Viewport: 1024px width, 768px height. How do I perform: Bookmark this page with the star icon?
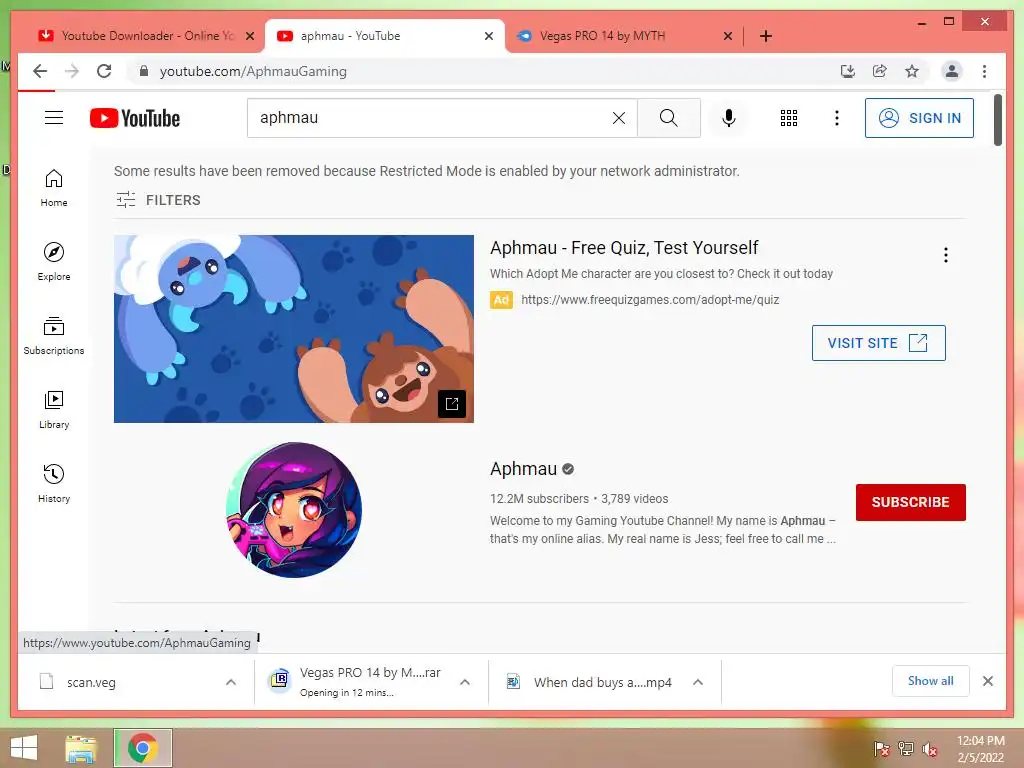coord(912,71)
